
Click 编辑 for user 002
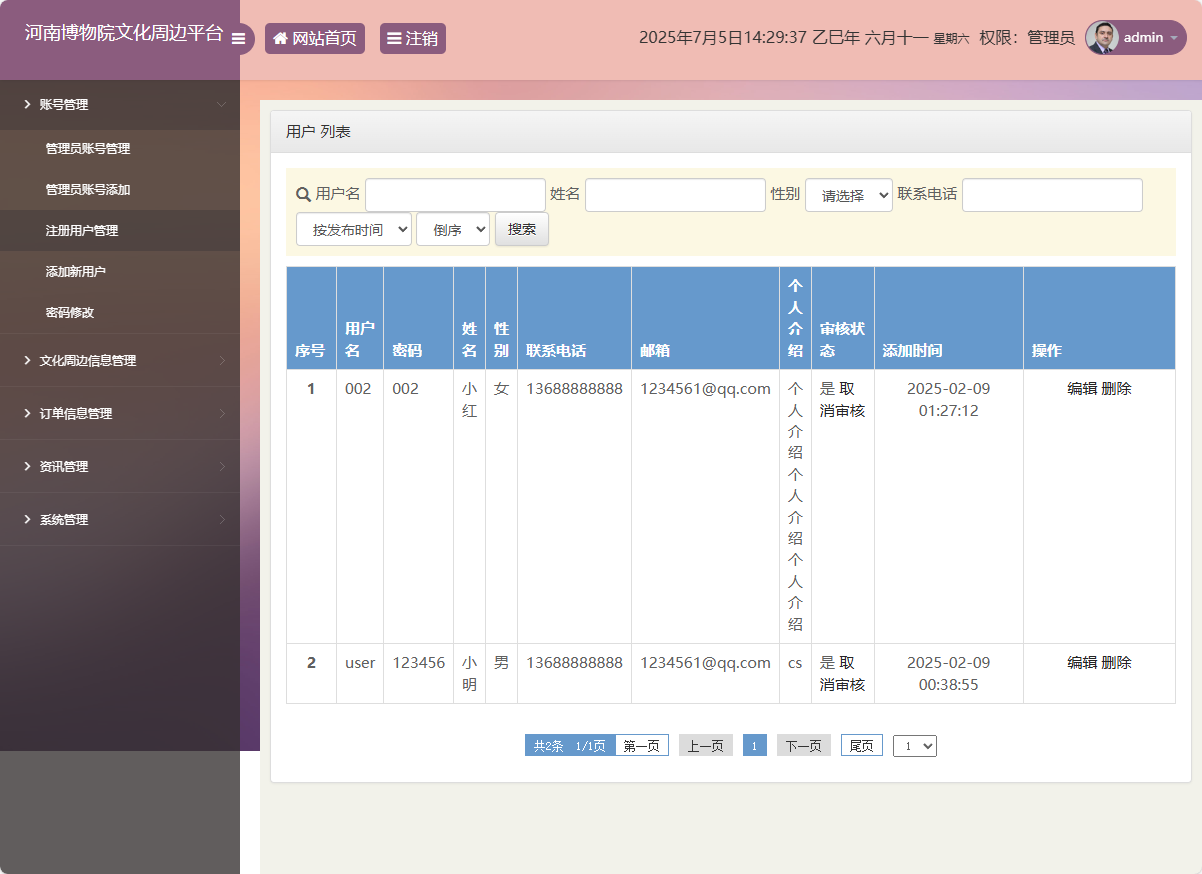pyautogui.click(x=1082, y=389)
